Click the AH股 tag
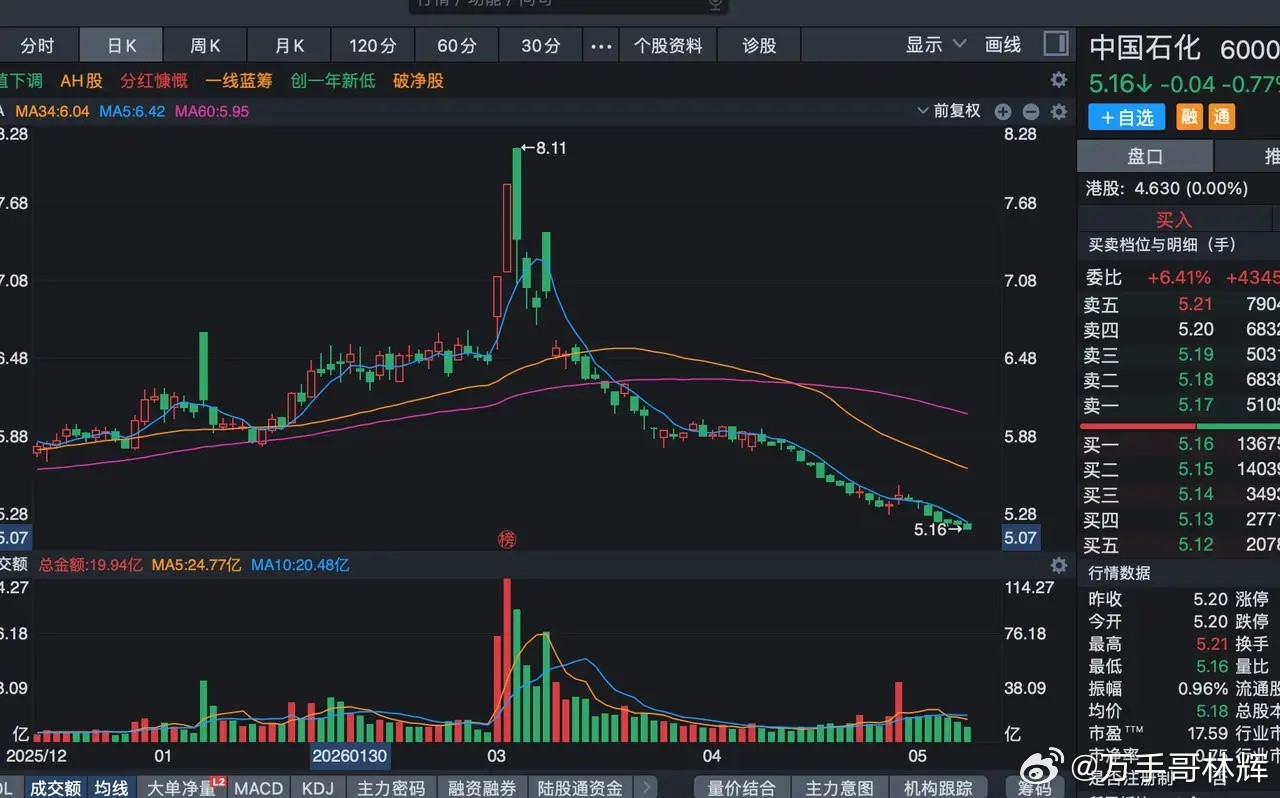Screen dimensions: 1280x798 pyautogui.click(x=81, y=81)
